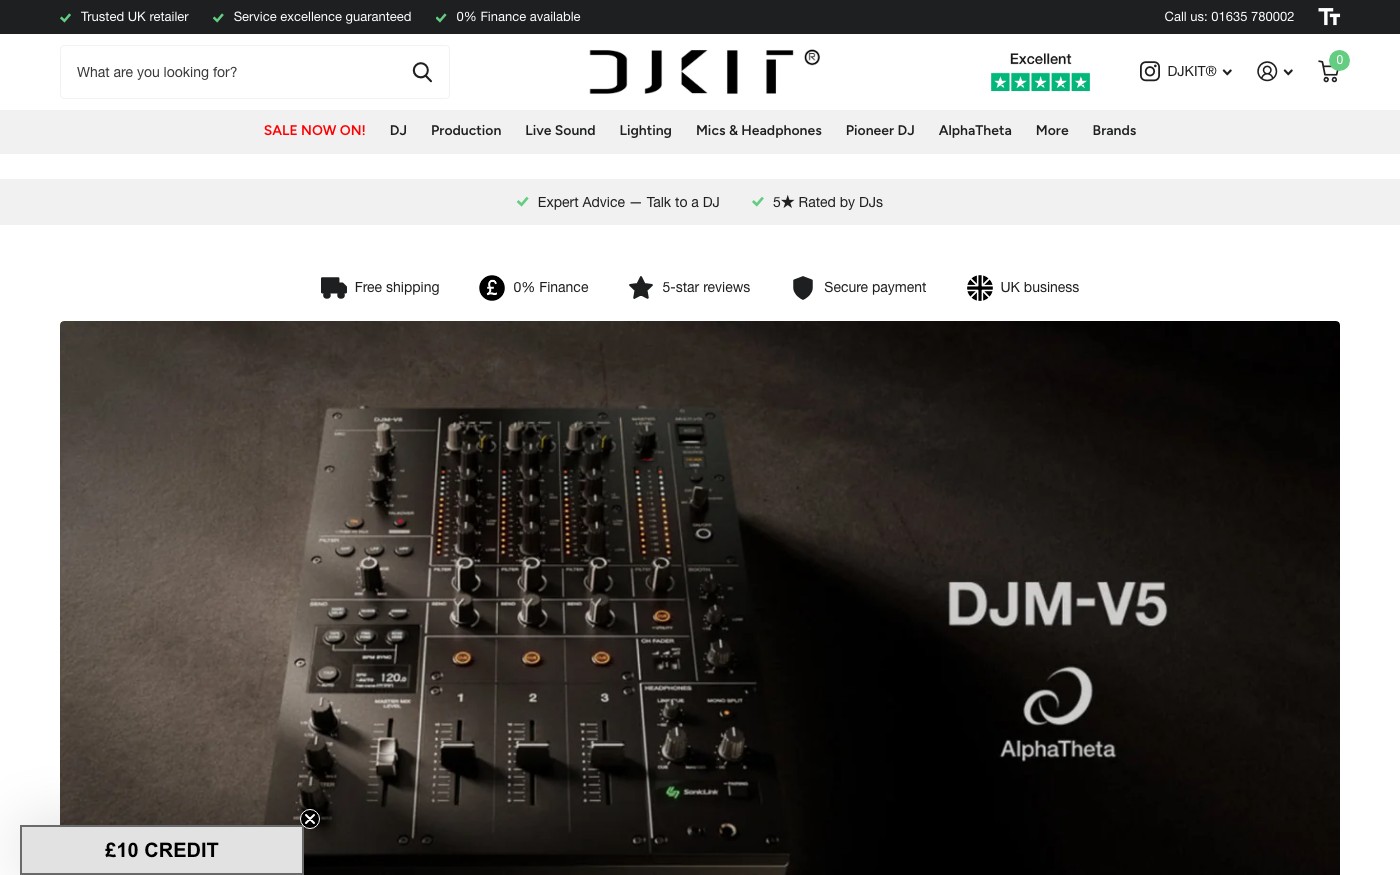Open the AlphaTheta menu

(975, 130)
